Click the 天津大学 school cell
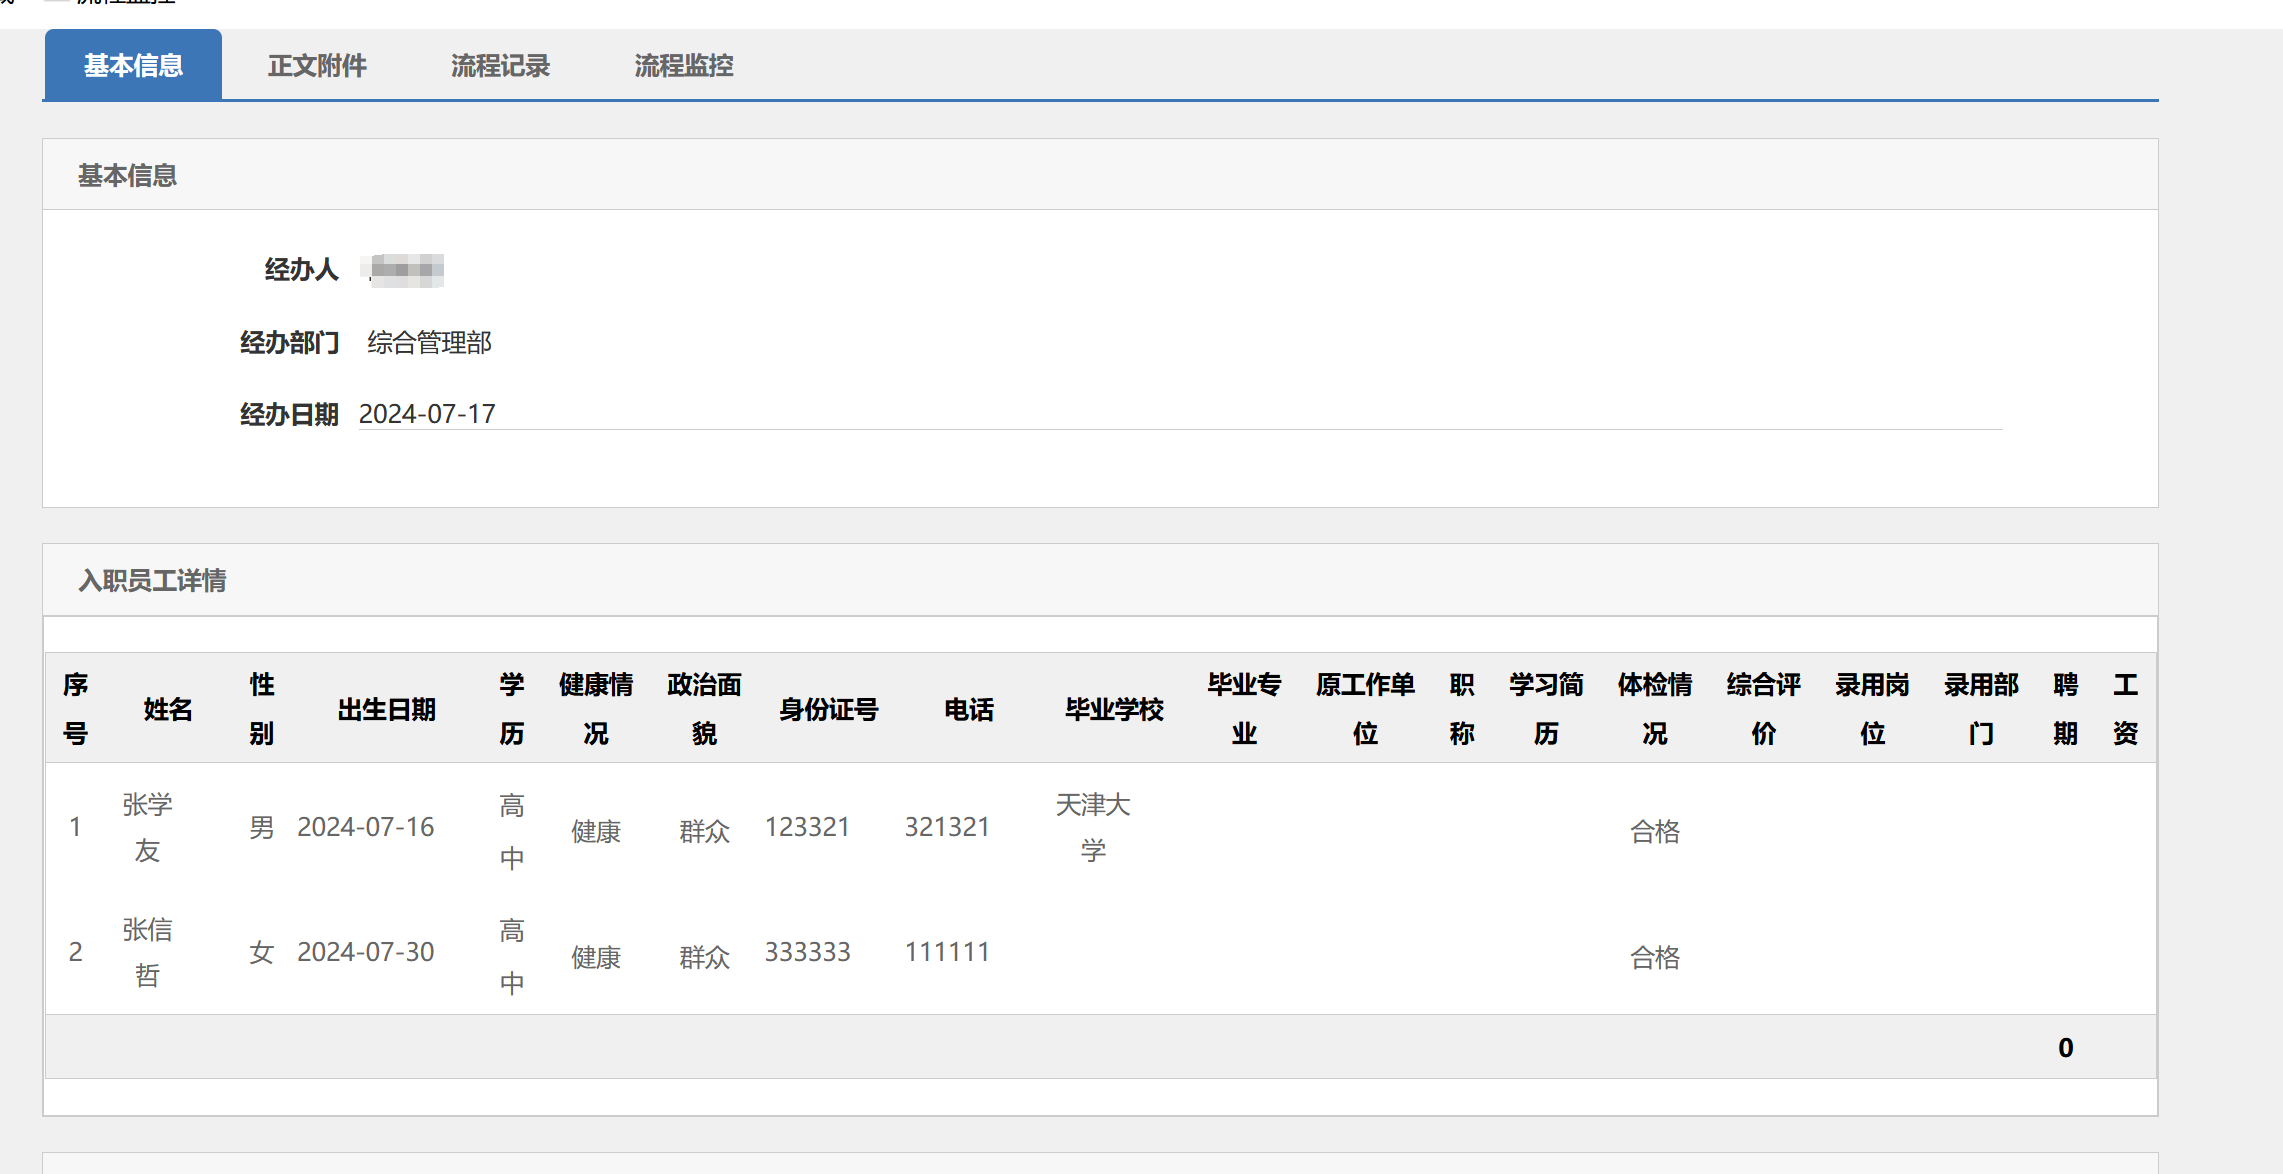Image resolution: width=2283 pixels, height=1174 pixels. click(x=1093, y=828)
